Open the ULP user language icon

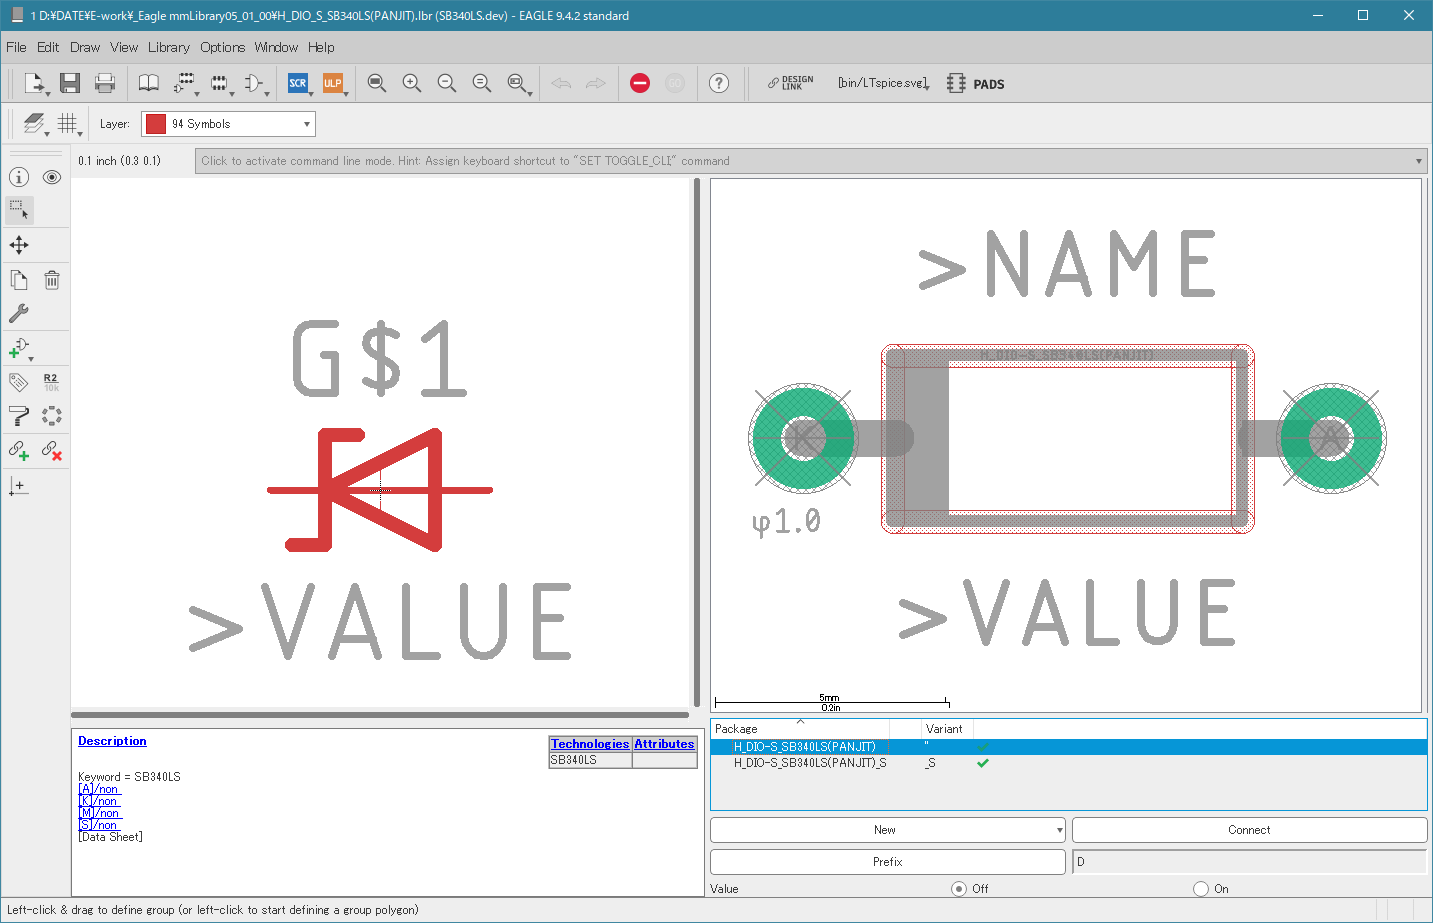point(333,83)
